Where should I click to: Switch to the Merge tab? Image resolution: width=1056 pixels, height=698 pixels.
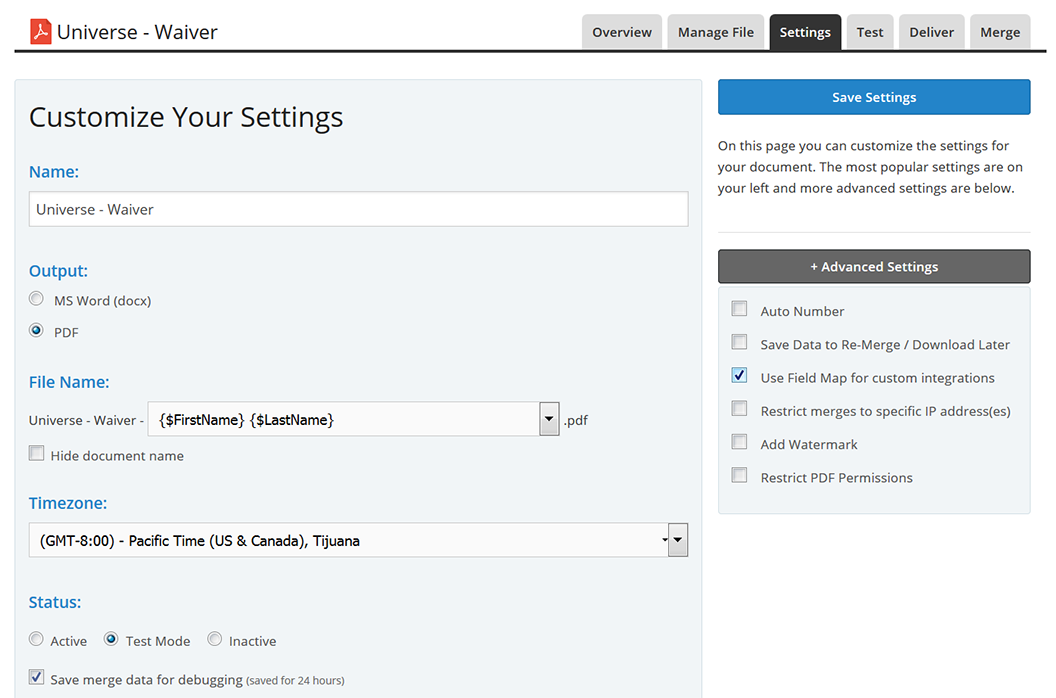999,32
